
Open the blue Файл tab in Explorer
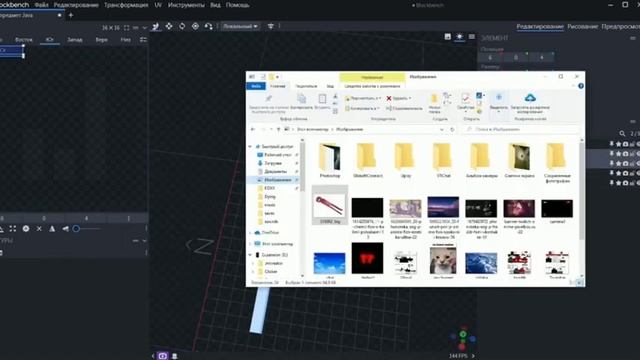[x=256, y=86]
